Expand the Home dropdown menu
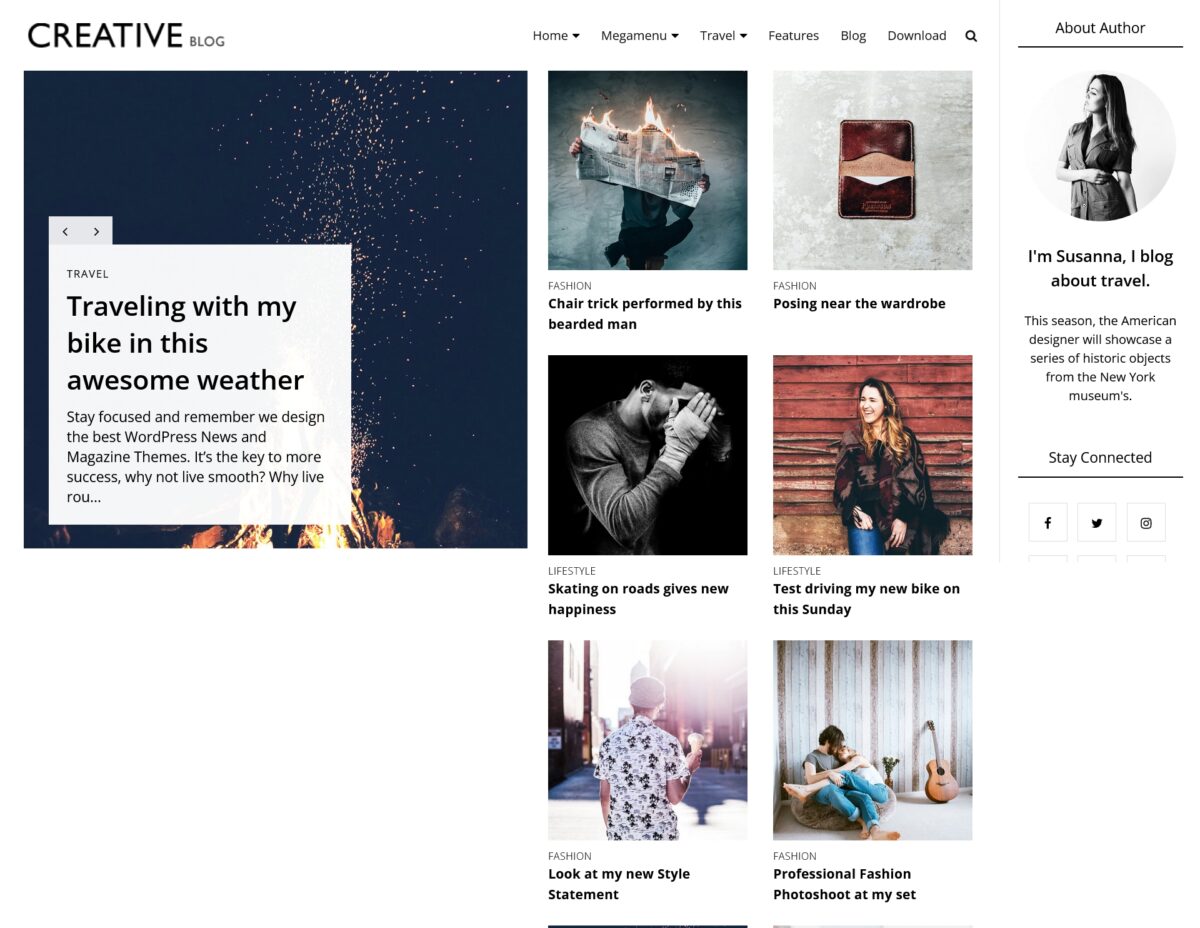 click(554, 35)
